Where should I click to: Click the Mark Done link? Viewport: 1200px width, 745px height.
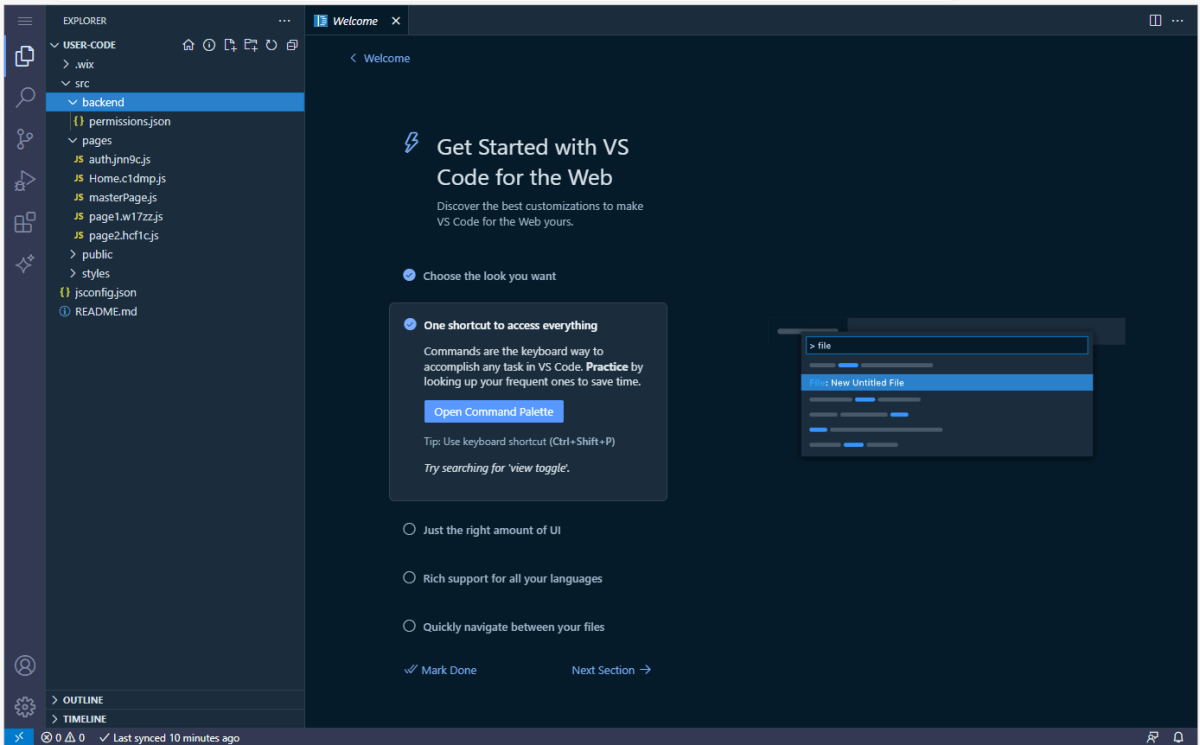[x=440, y=670]
